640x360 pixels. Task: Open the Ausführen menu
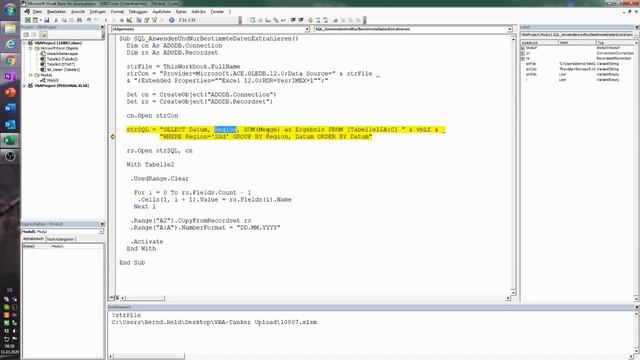162,12
